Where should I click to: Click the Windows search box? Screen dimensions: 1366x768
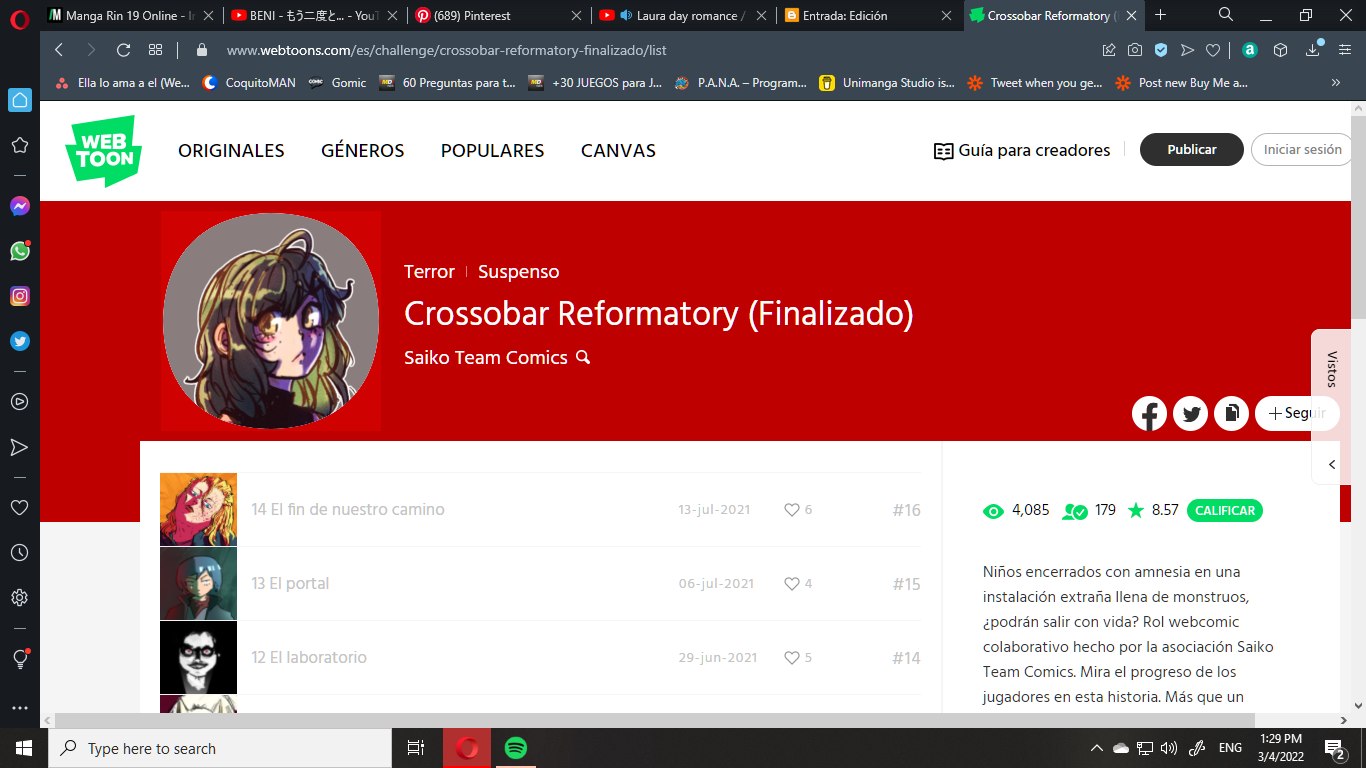pos(220,748)
